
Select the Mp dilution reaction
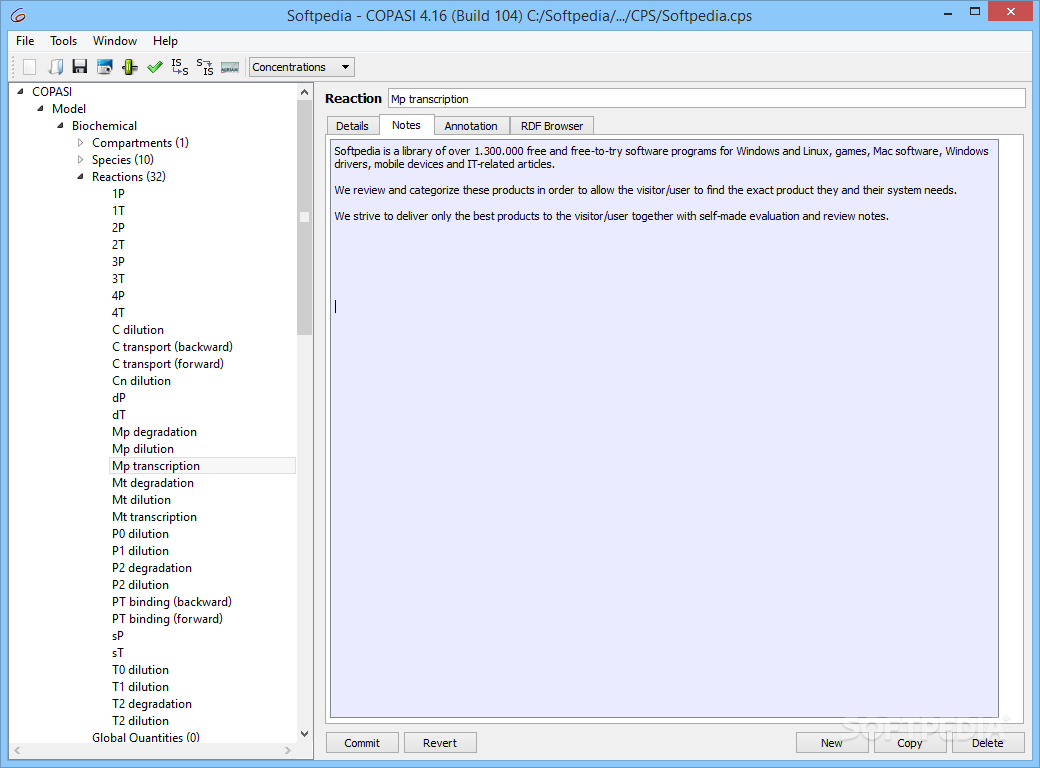coord(143,449)
